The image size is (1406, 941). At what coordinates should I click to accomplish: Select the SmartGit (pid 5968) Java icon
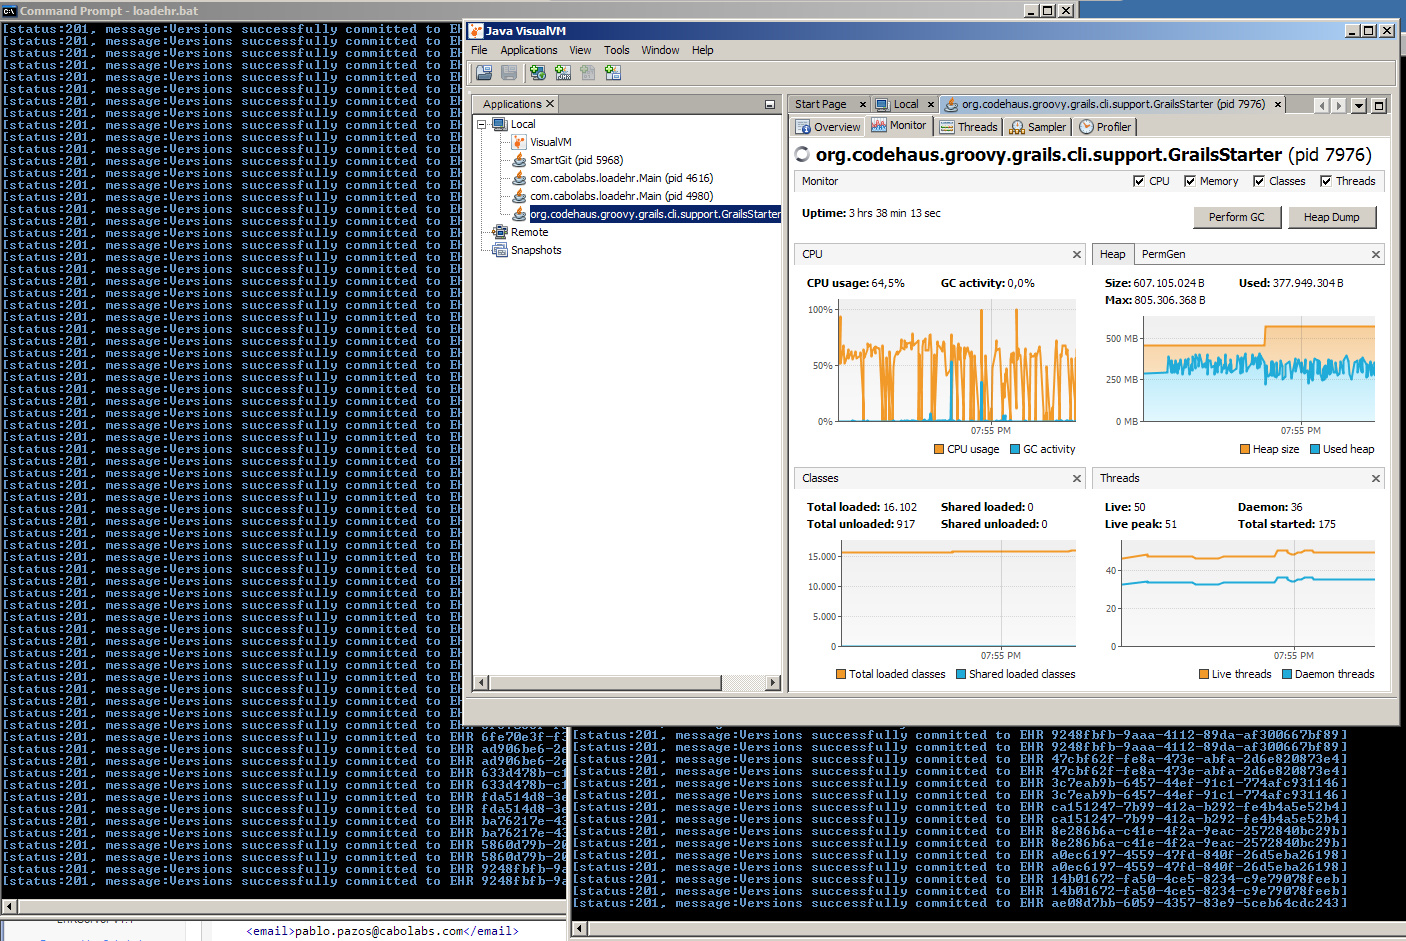tap(519, 160)
